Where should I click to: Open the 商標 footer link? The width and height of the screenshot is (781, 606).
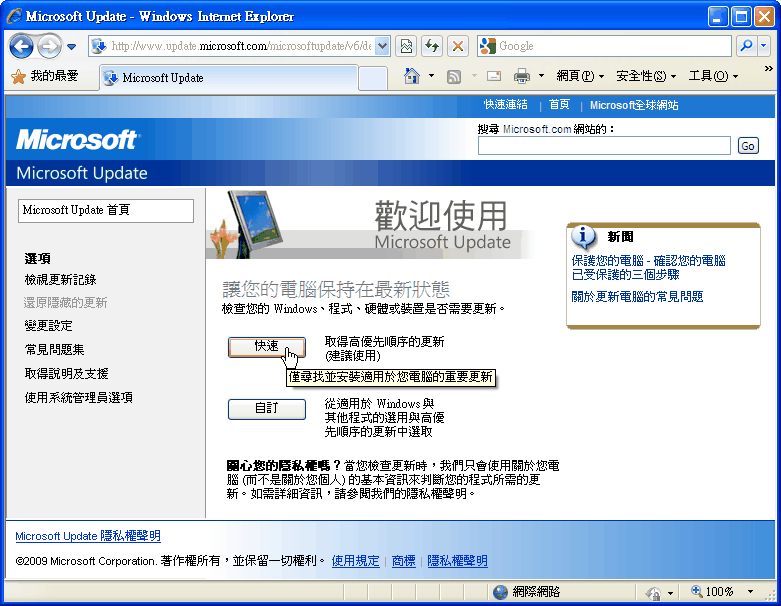click(x=403, y=561)
